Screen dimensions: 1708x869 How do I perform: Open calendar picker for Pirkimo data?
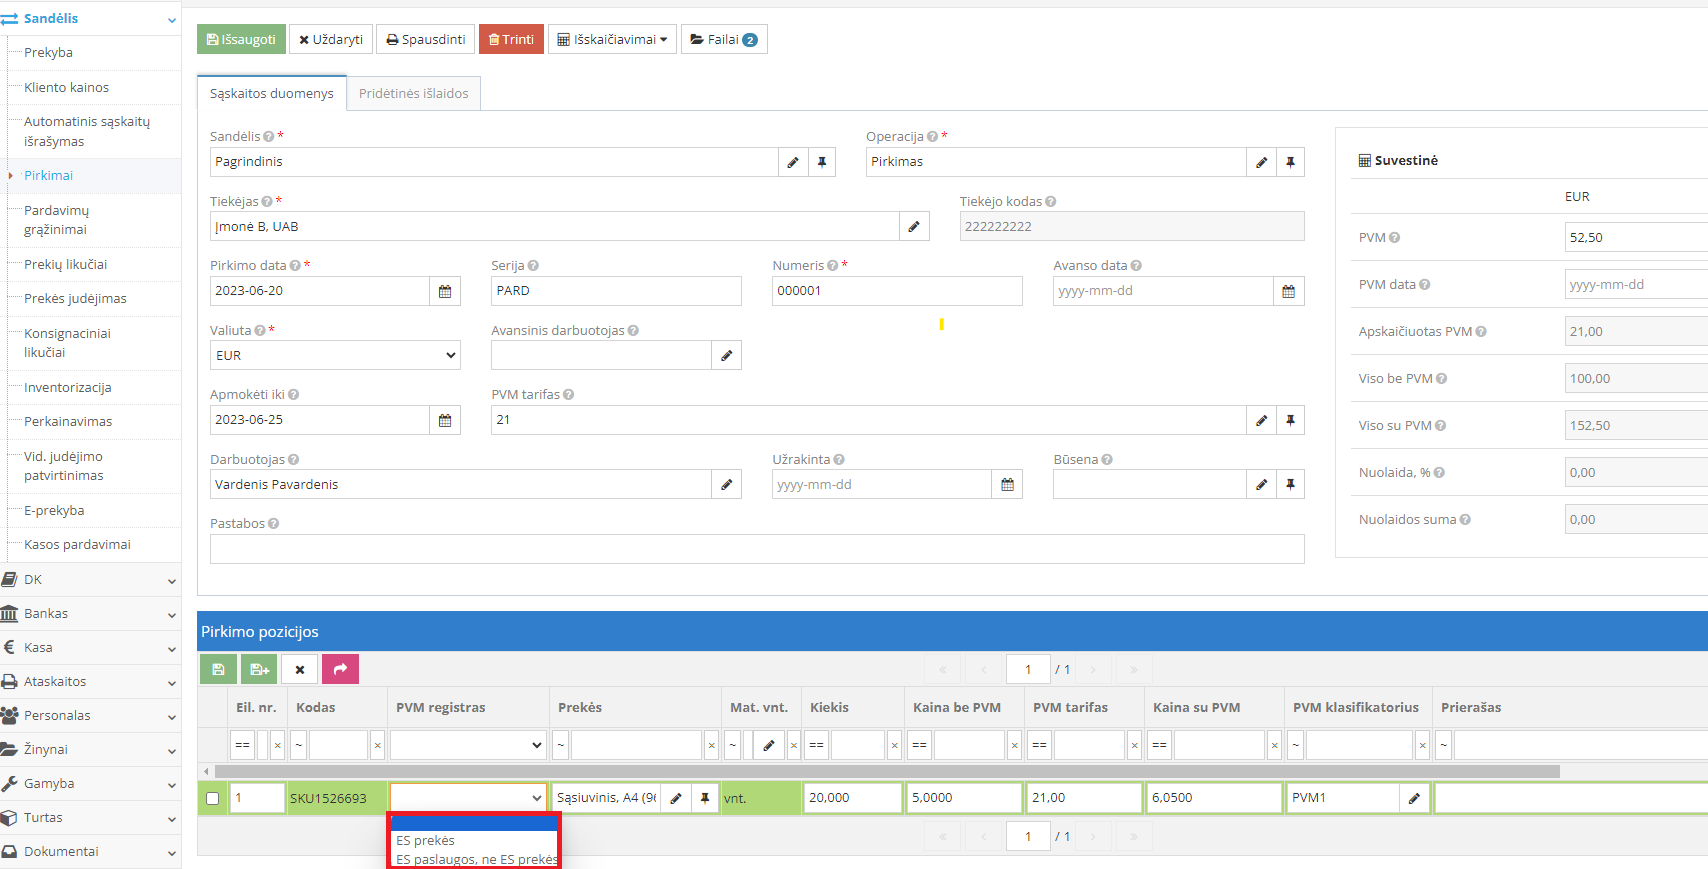[445, 291]
